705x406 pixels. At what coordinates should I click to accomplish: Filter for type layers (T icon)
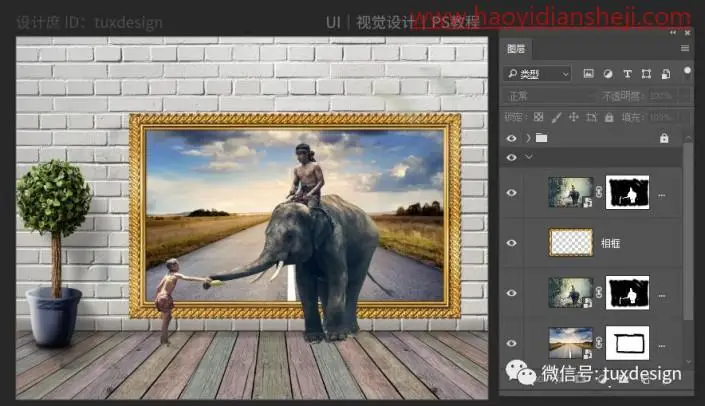pos(627,74)
